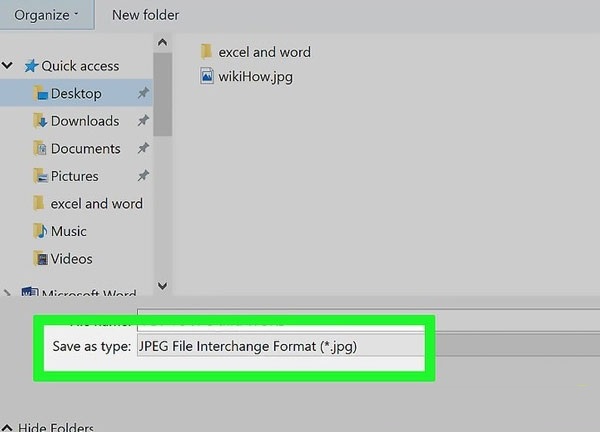Click the Downloads arrow icon in sidebar
Screen dimensions: 600x432
click(40, 121)
